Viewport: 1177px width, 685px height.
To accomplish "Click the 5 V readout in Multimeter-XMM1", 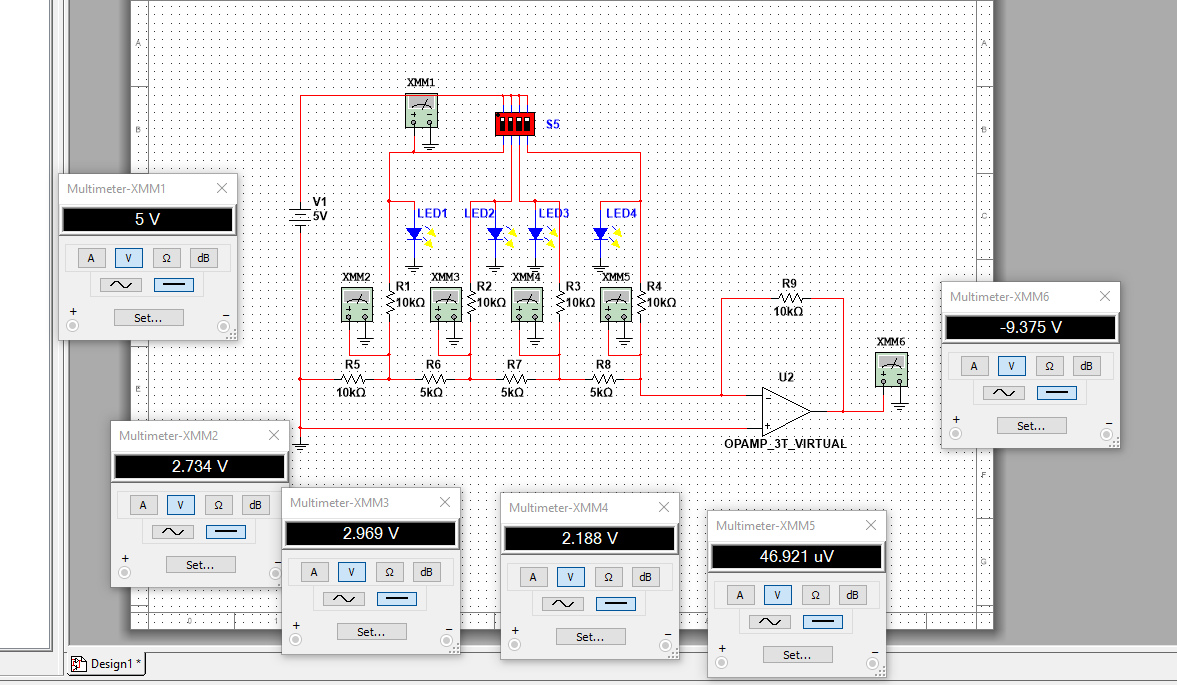I will tap(148, 219).
